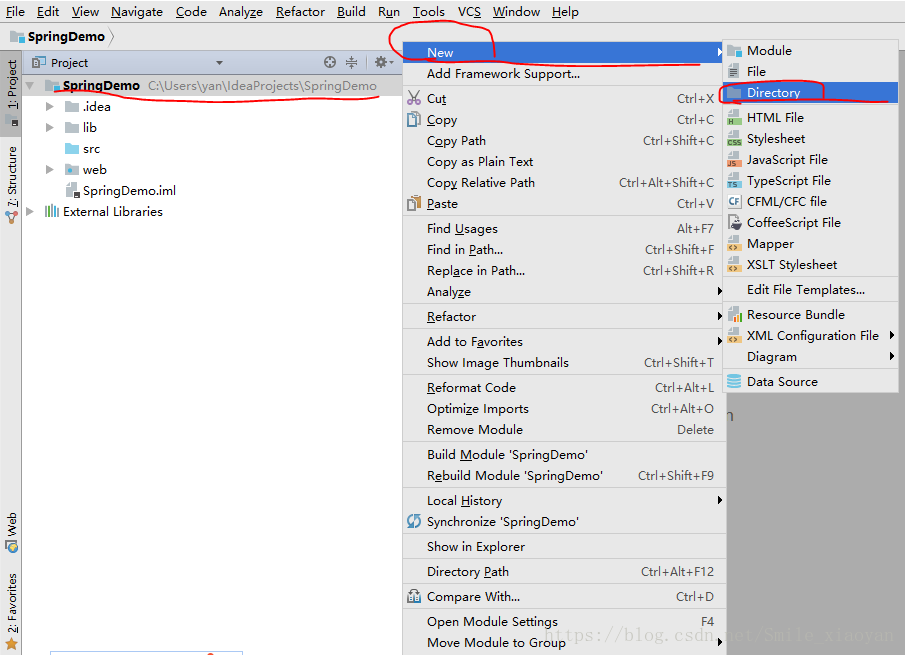The height and width of the screenshot is (655, 905).
Task: Expand the lib folder
Action: pyautogui.click(x=50, y=128)
